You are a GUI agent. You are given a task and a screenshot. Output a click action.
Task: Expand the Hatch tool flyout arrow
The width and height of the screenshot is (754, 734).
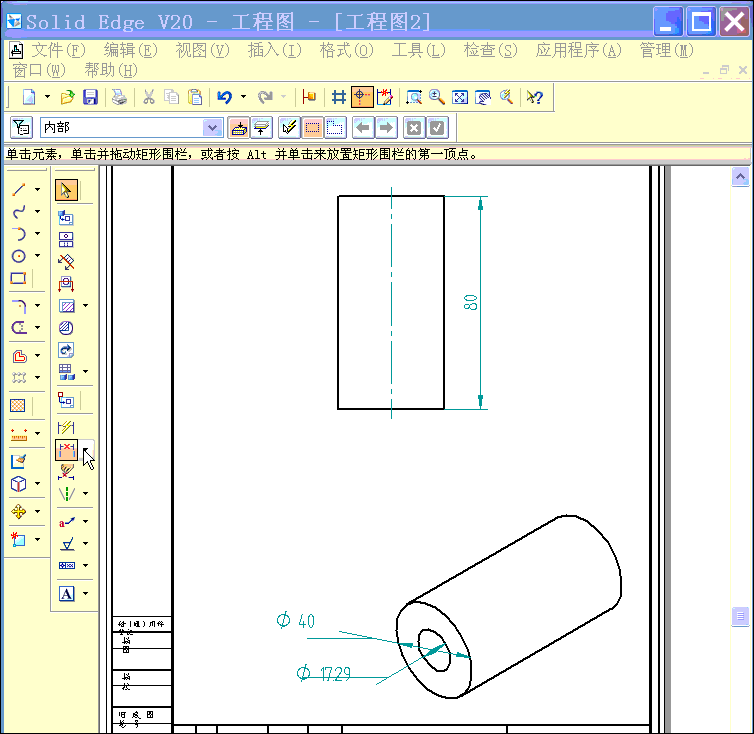pos(86,306)
